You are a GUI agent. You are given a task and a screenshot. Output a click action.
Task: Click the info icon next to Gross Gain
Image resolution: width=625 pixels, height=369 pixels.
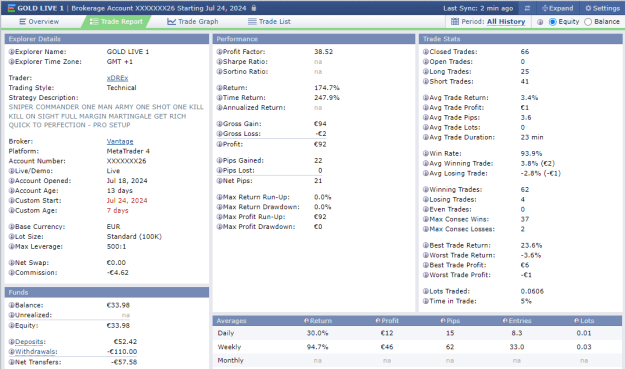[x=219, y=124]
